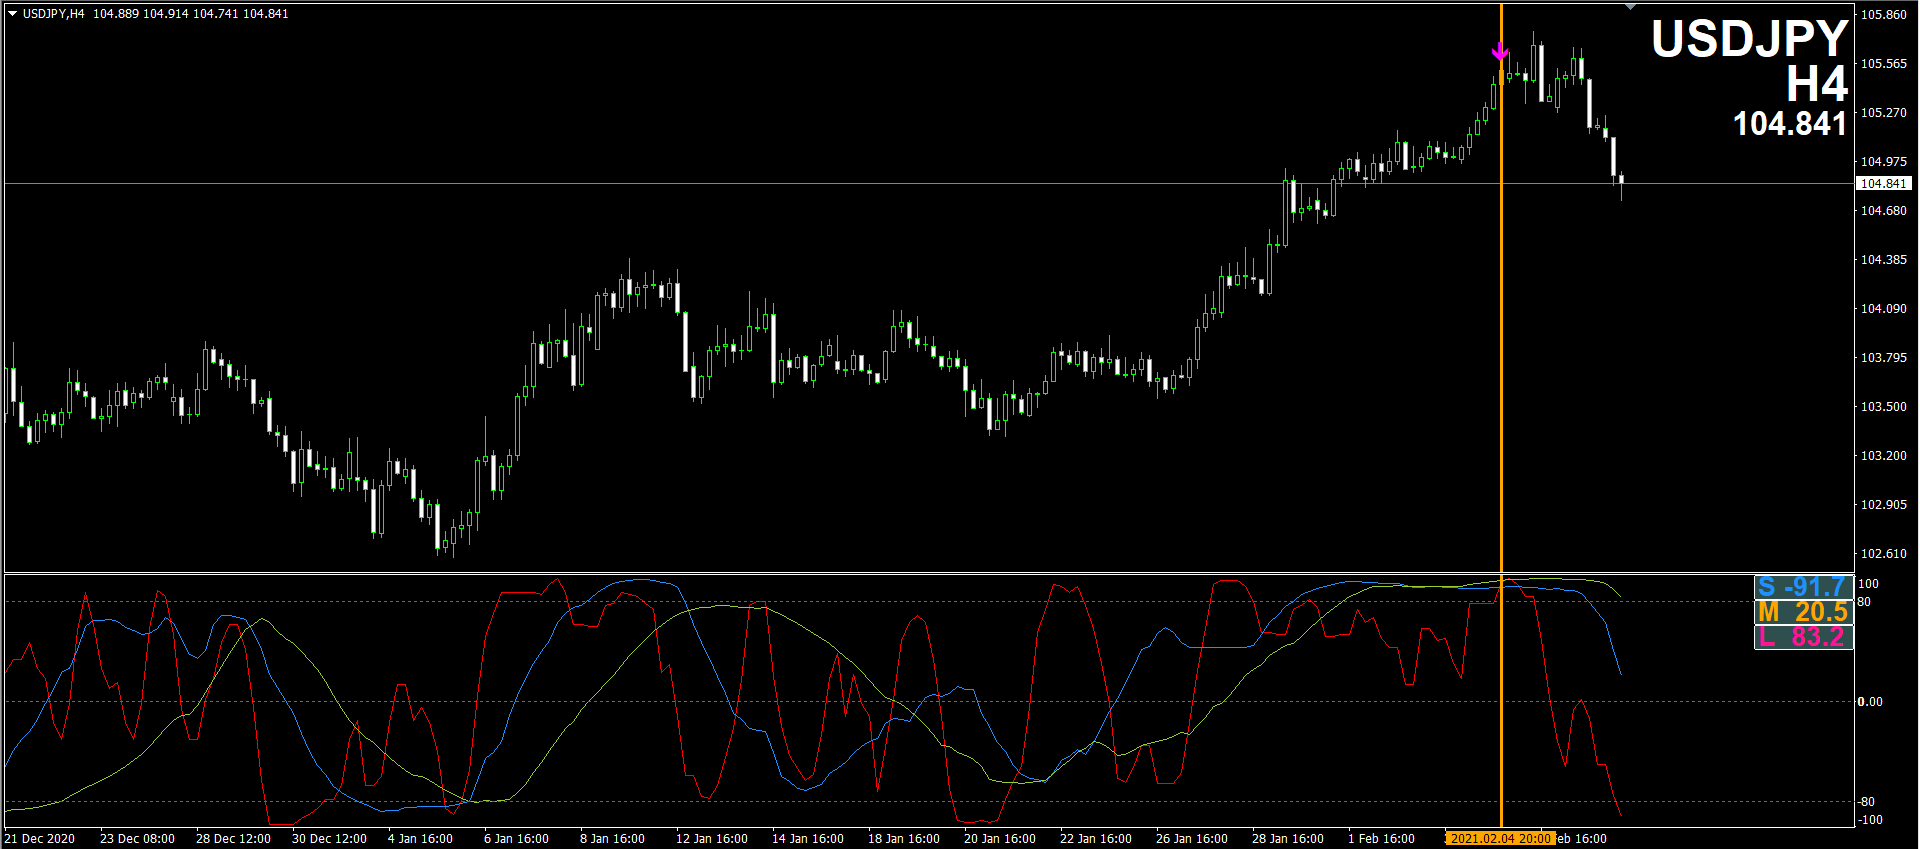The image size is (1920, 849).
Task: Click the 104.680 price axis label
Action: pyautogui.click(x=1883, y=211)
